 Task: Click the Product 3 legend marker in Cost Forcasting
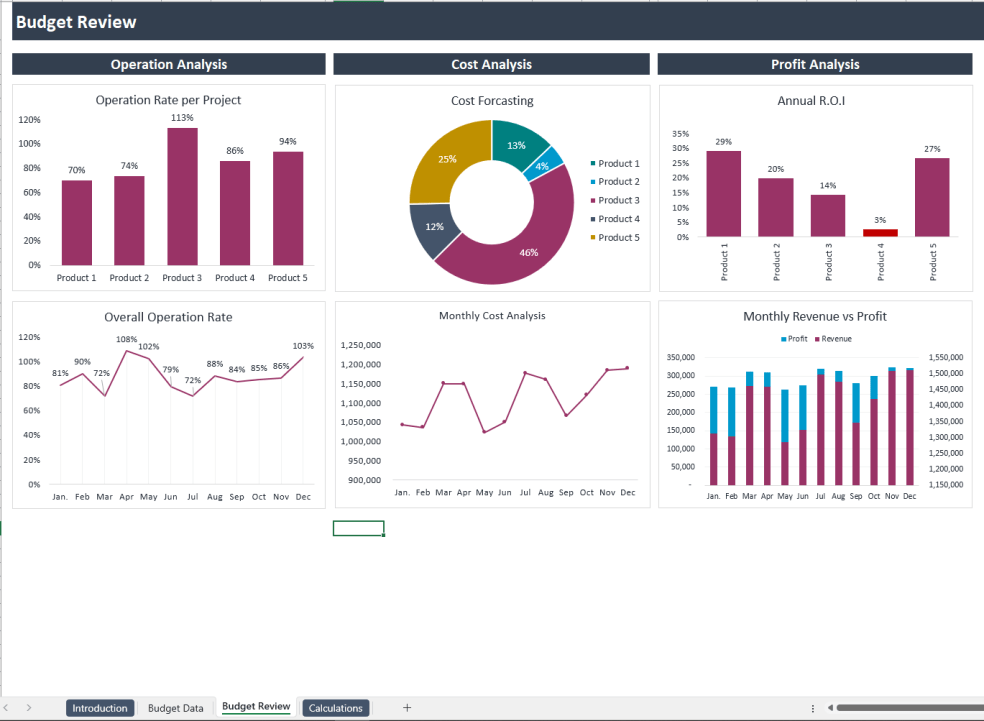pos(594,200)
